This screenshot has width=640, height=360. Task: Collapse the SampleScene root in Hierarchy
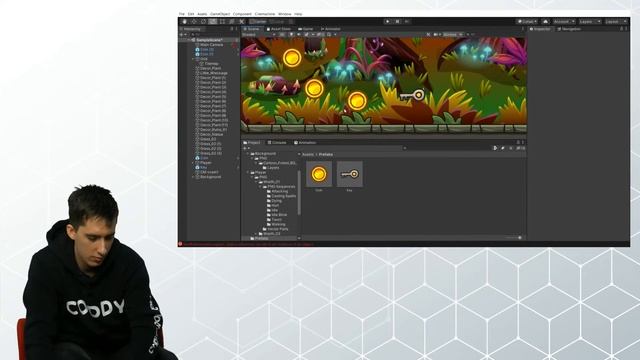[189, 40]
